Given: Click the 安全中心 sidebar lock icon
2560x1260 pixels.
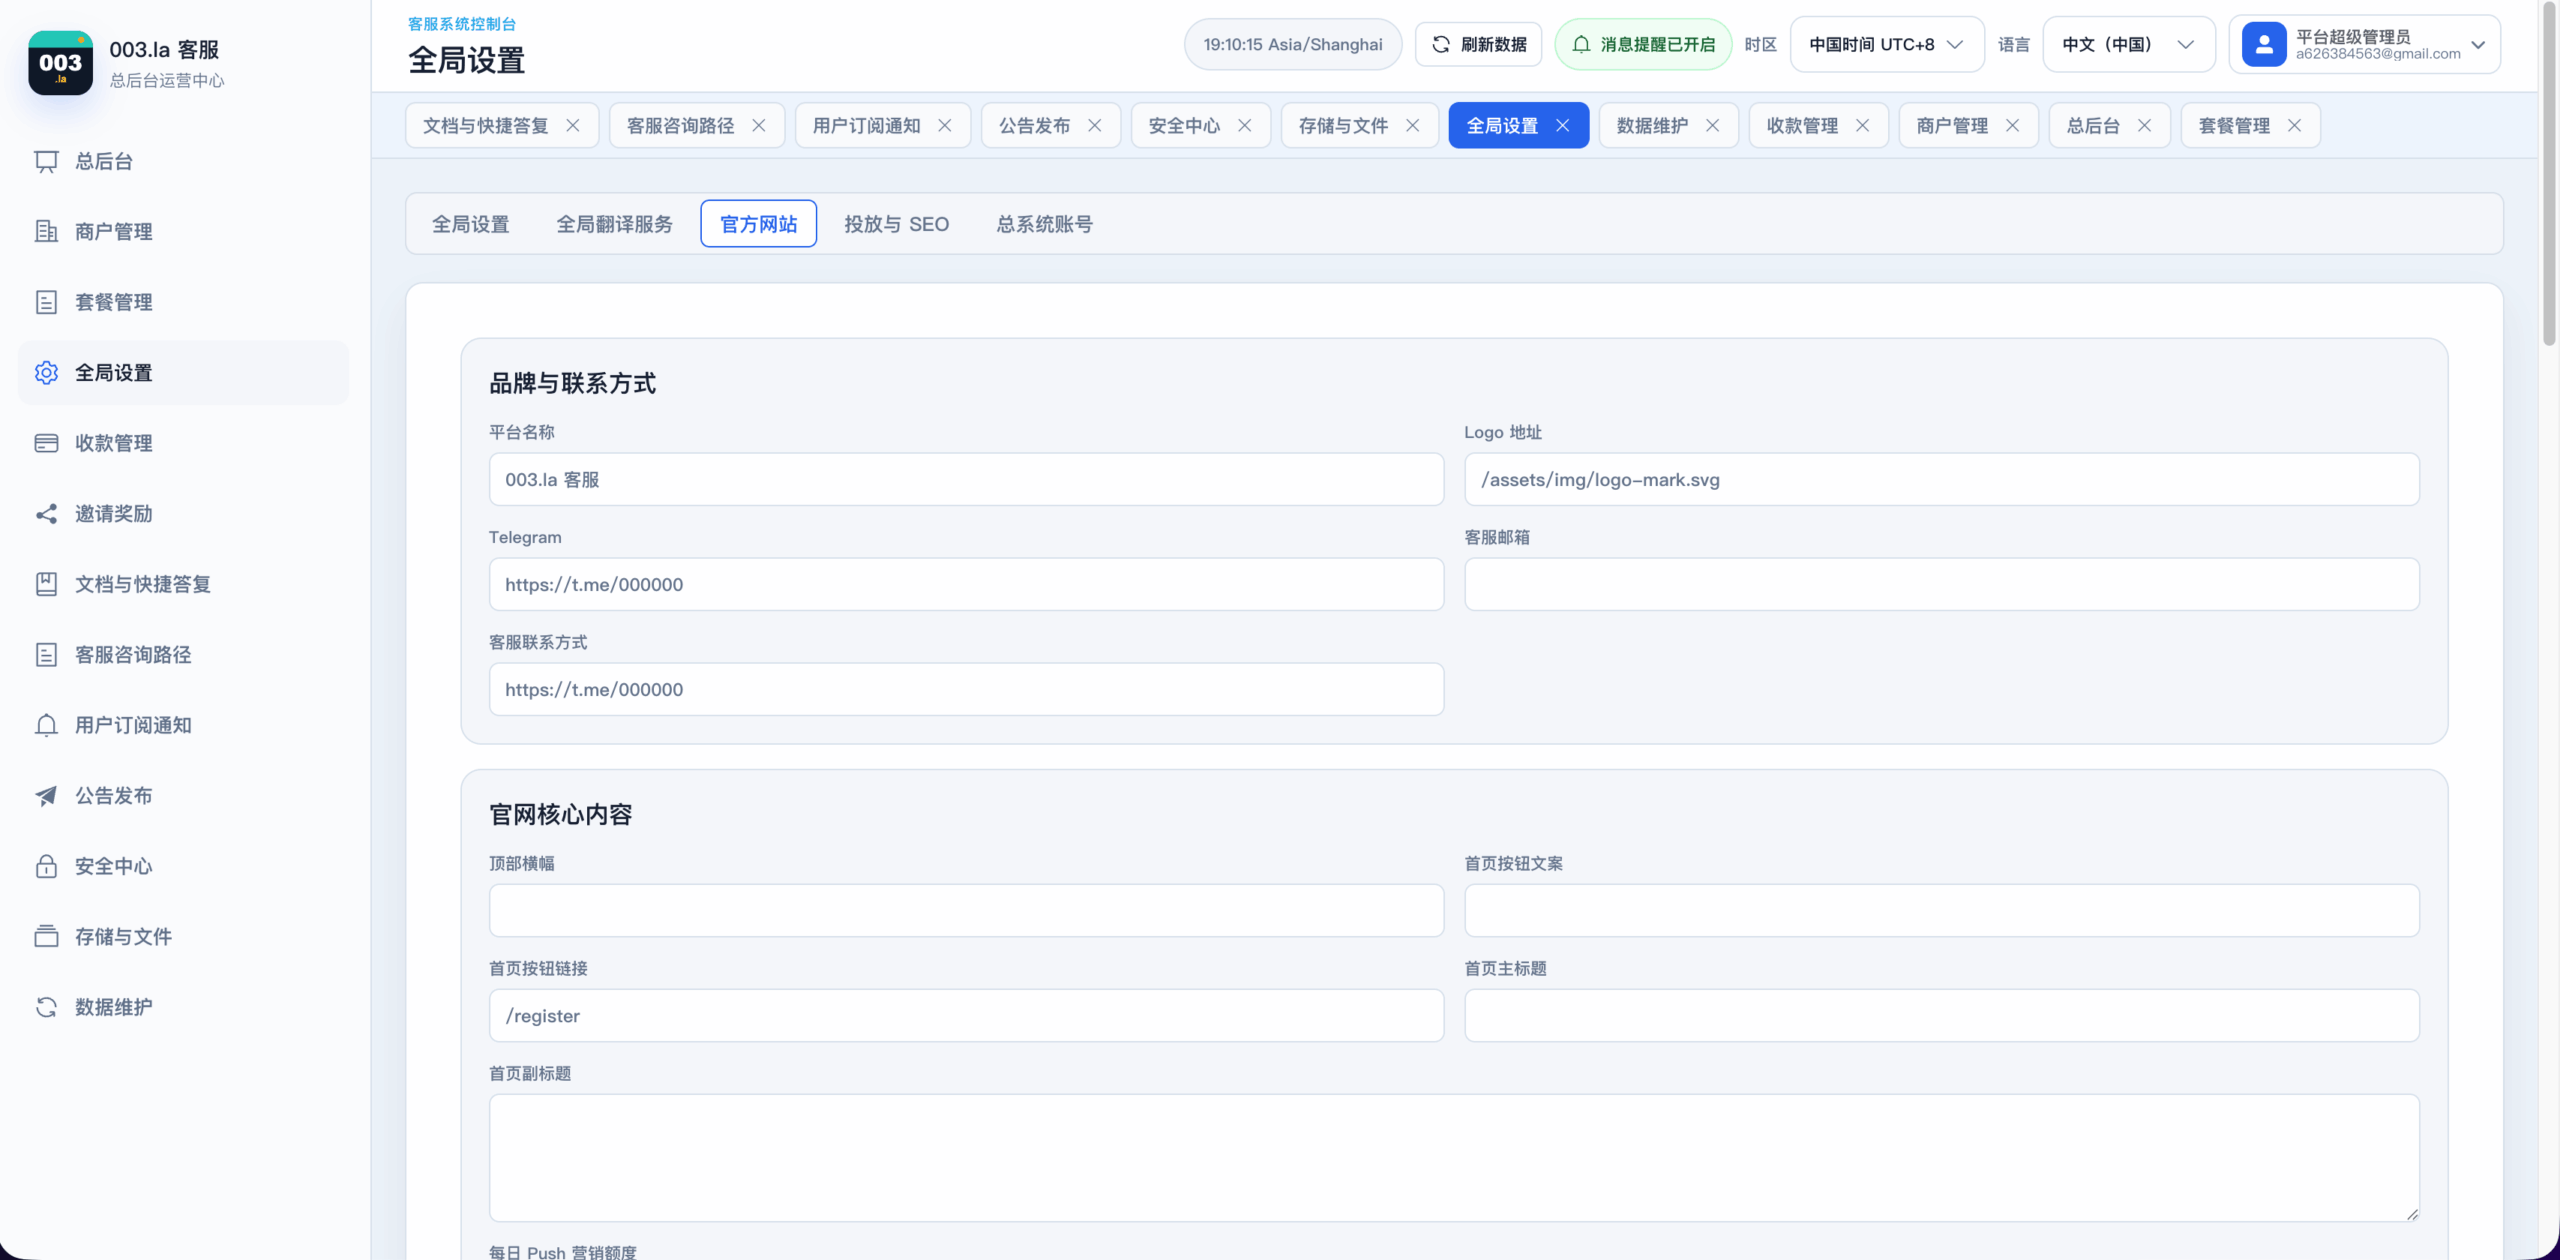Looking at the screenshot, I should tap(46, 866).
